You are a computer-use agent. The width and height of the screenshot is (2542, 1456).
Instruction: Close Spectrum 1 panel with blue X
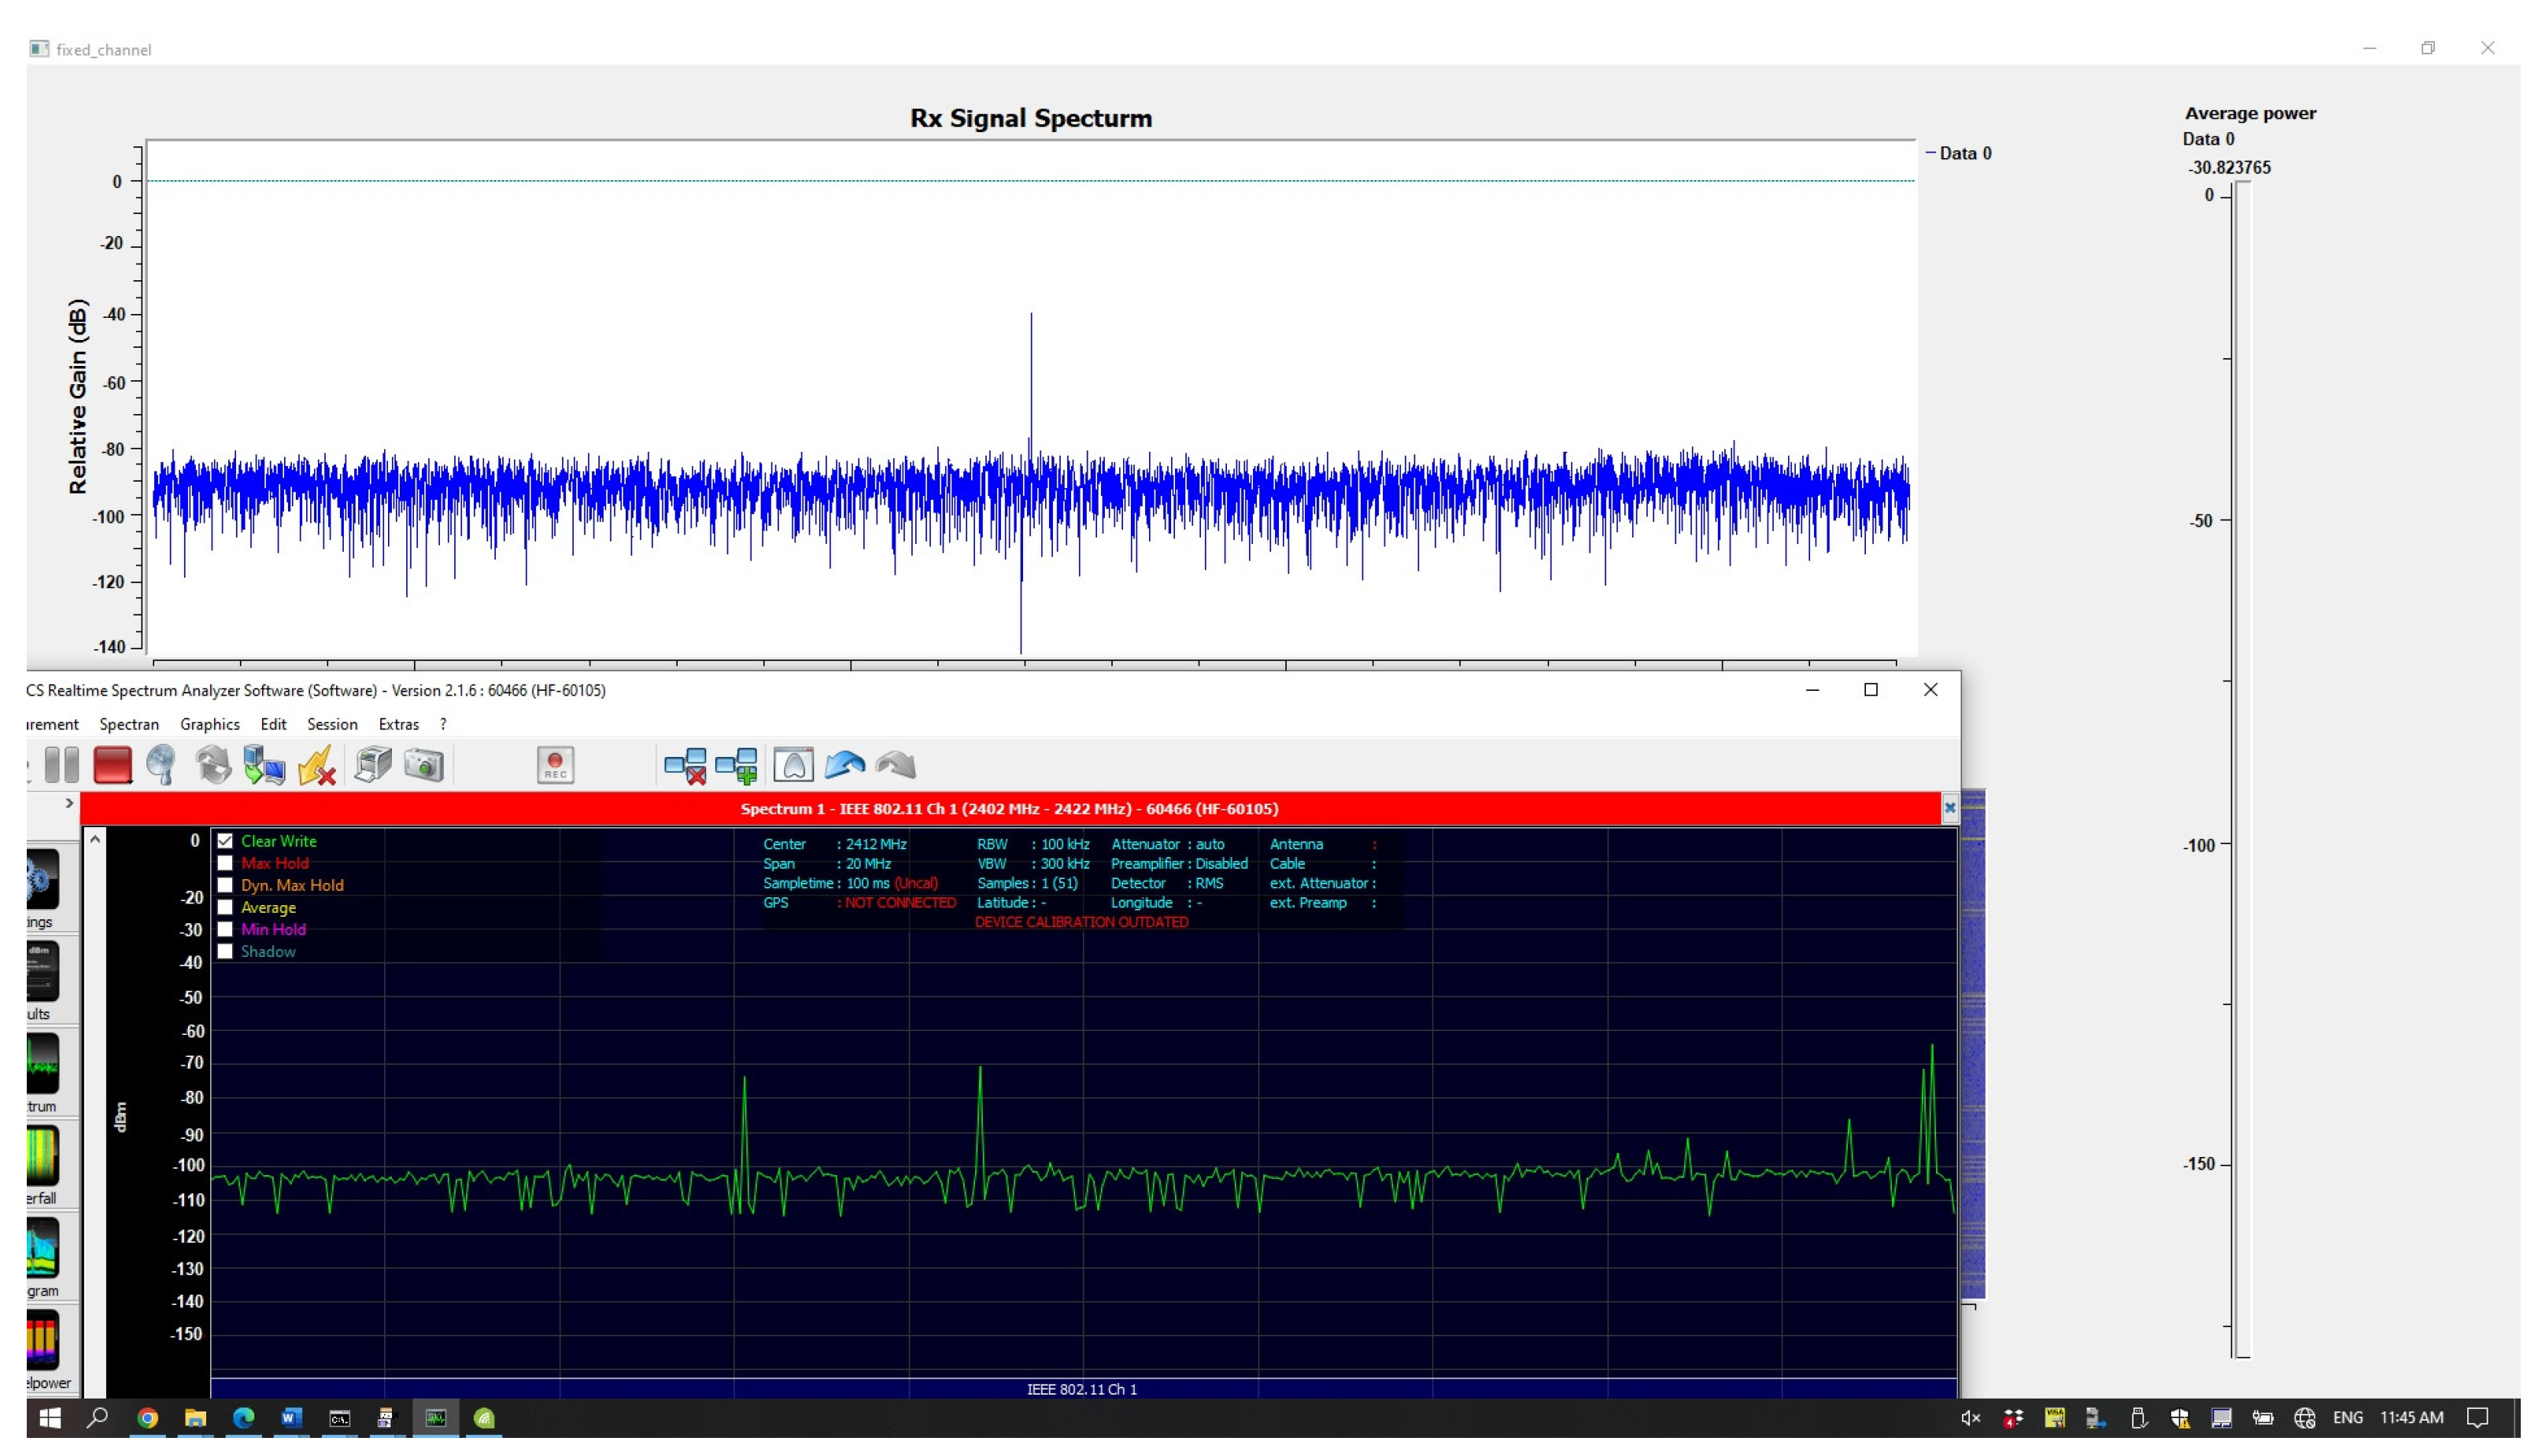click(x=1949, y=809)
